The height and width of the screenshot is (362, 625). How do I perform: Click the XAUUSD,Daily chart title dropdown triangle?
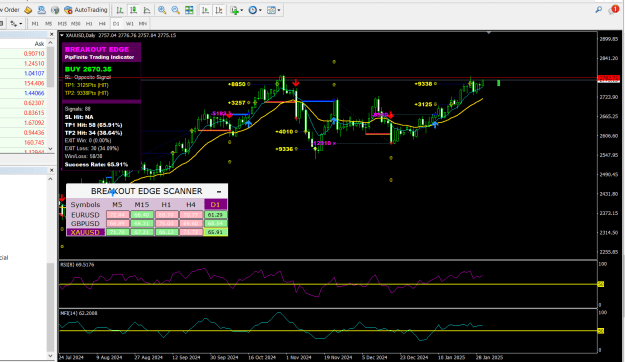tap(62, 35)
